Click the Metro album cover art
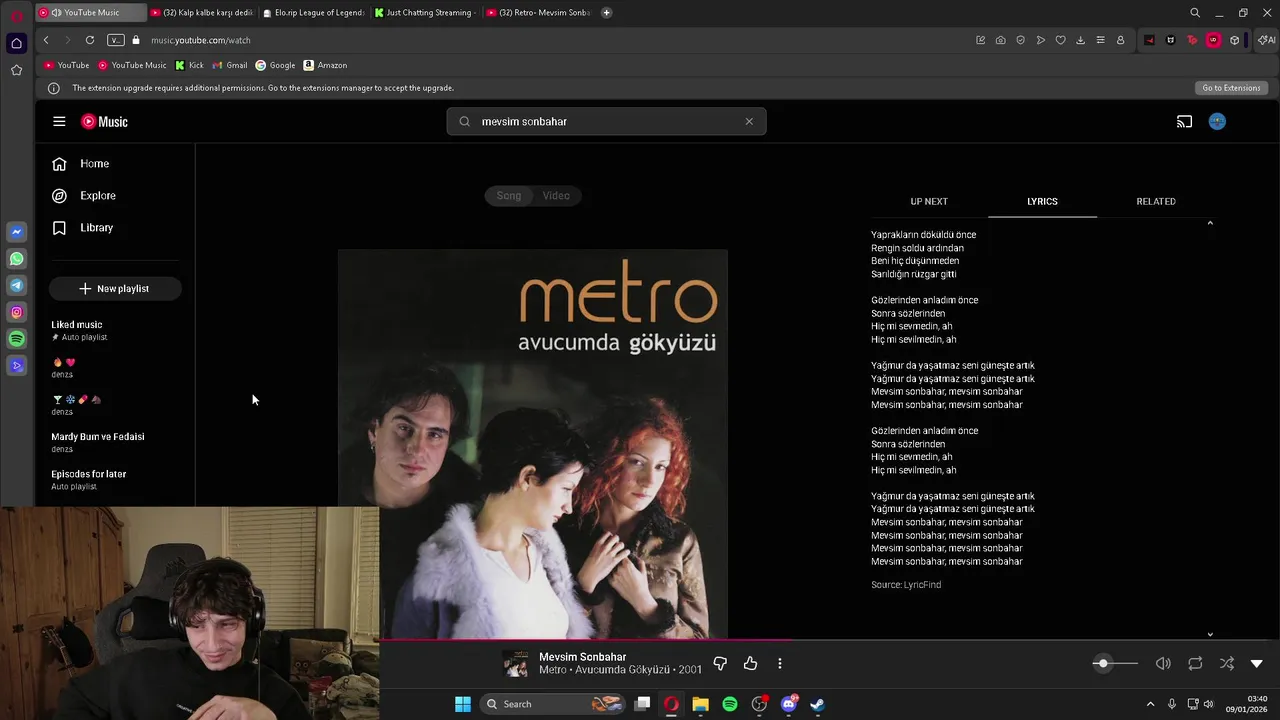 pos(533,444)
